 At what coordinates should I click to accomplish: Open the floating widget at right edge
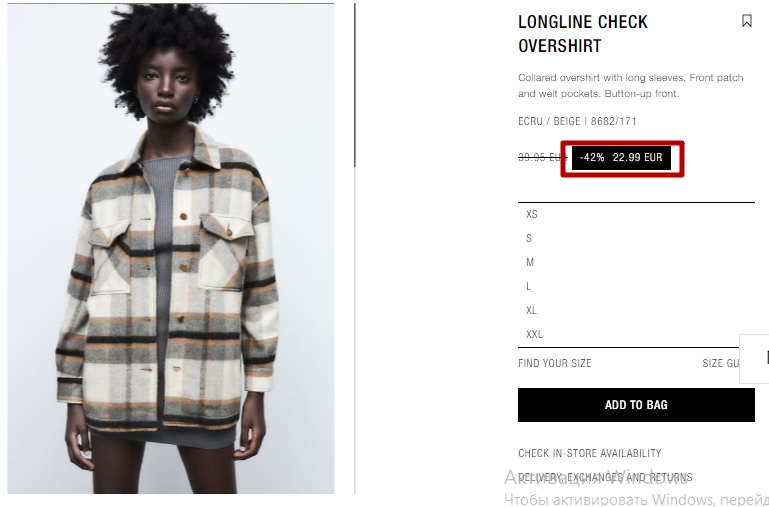(x=754, y=359)
